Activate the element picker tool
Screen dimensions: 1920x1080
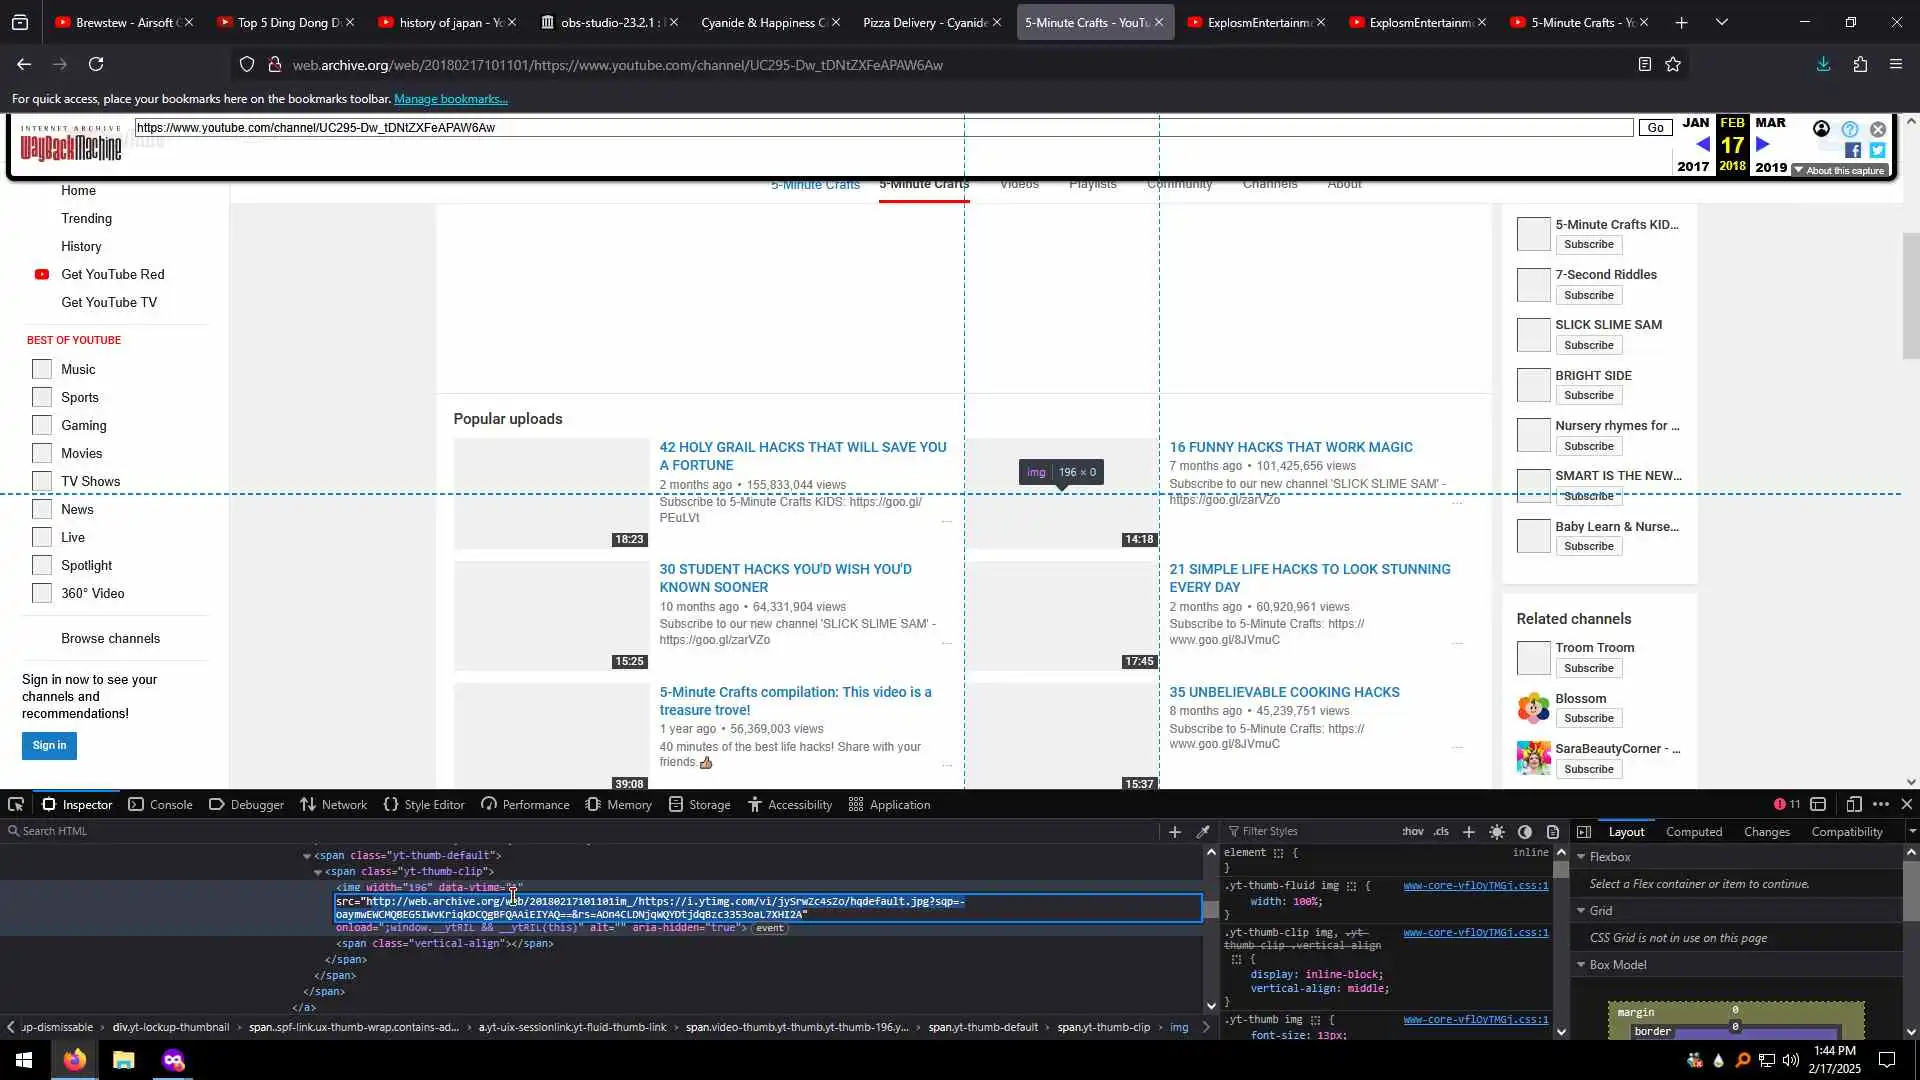pos(16,804)
